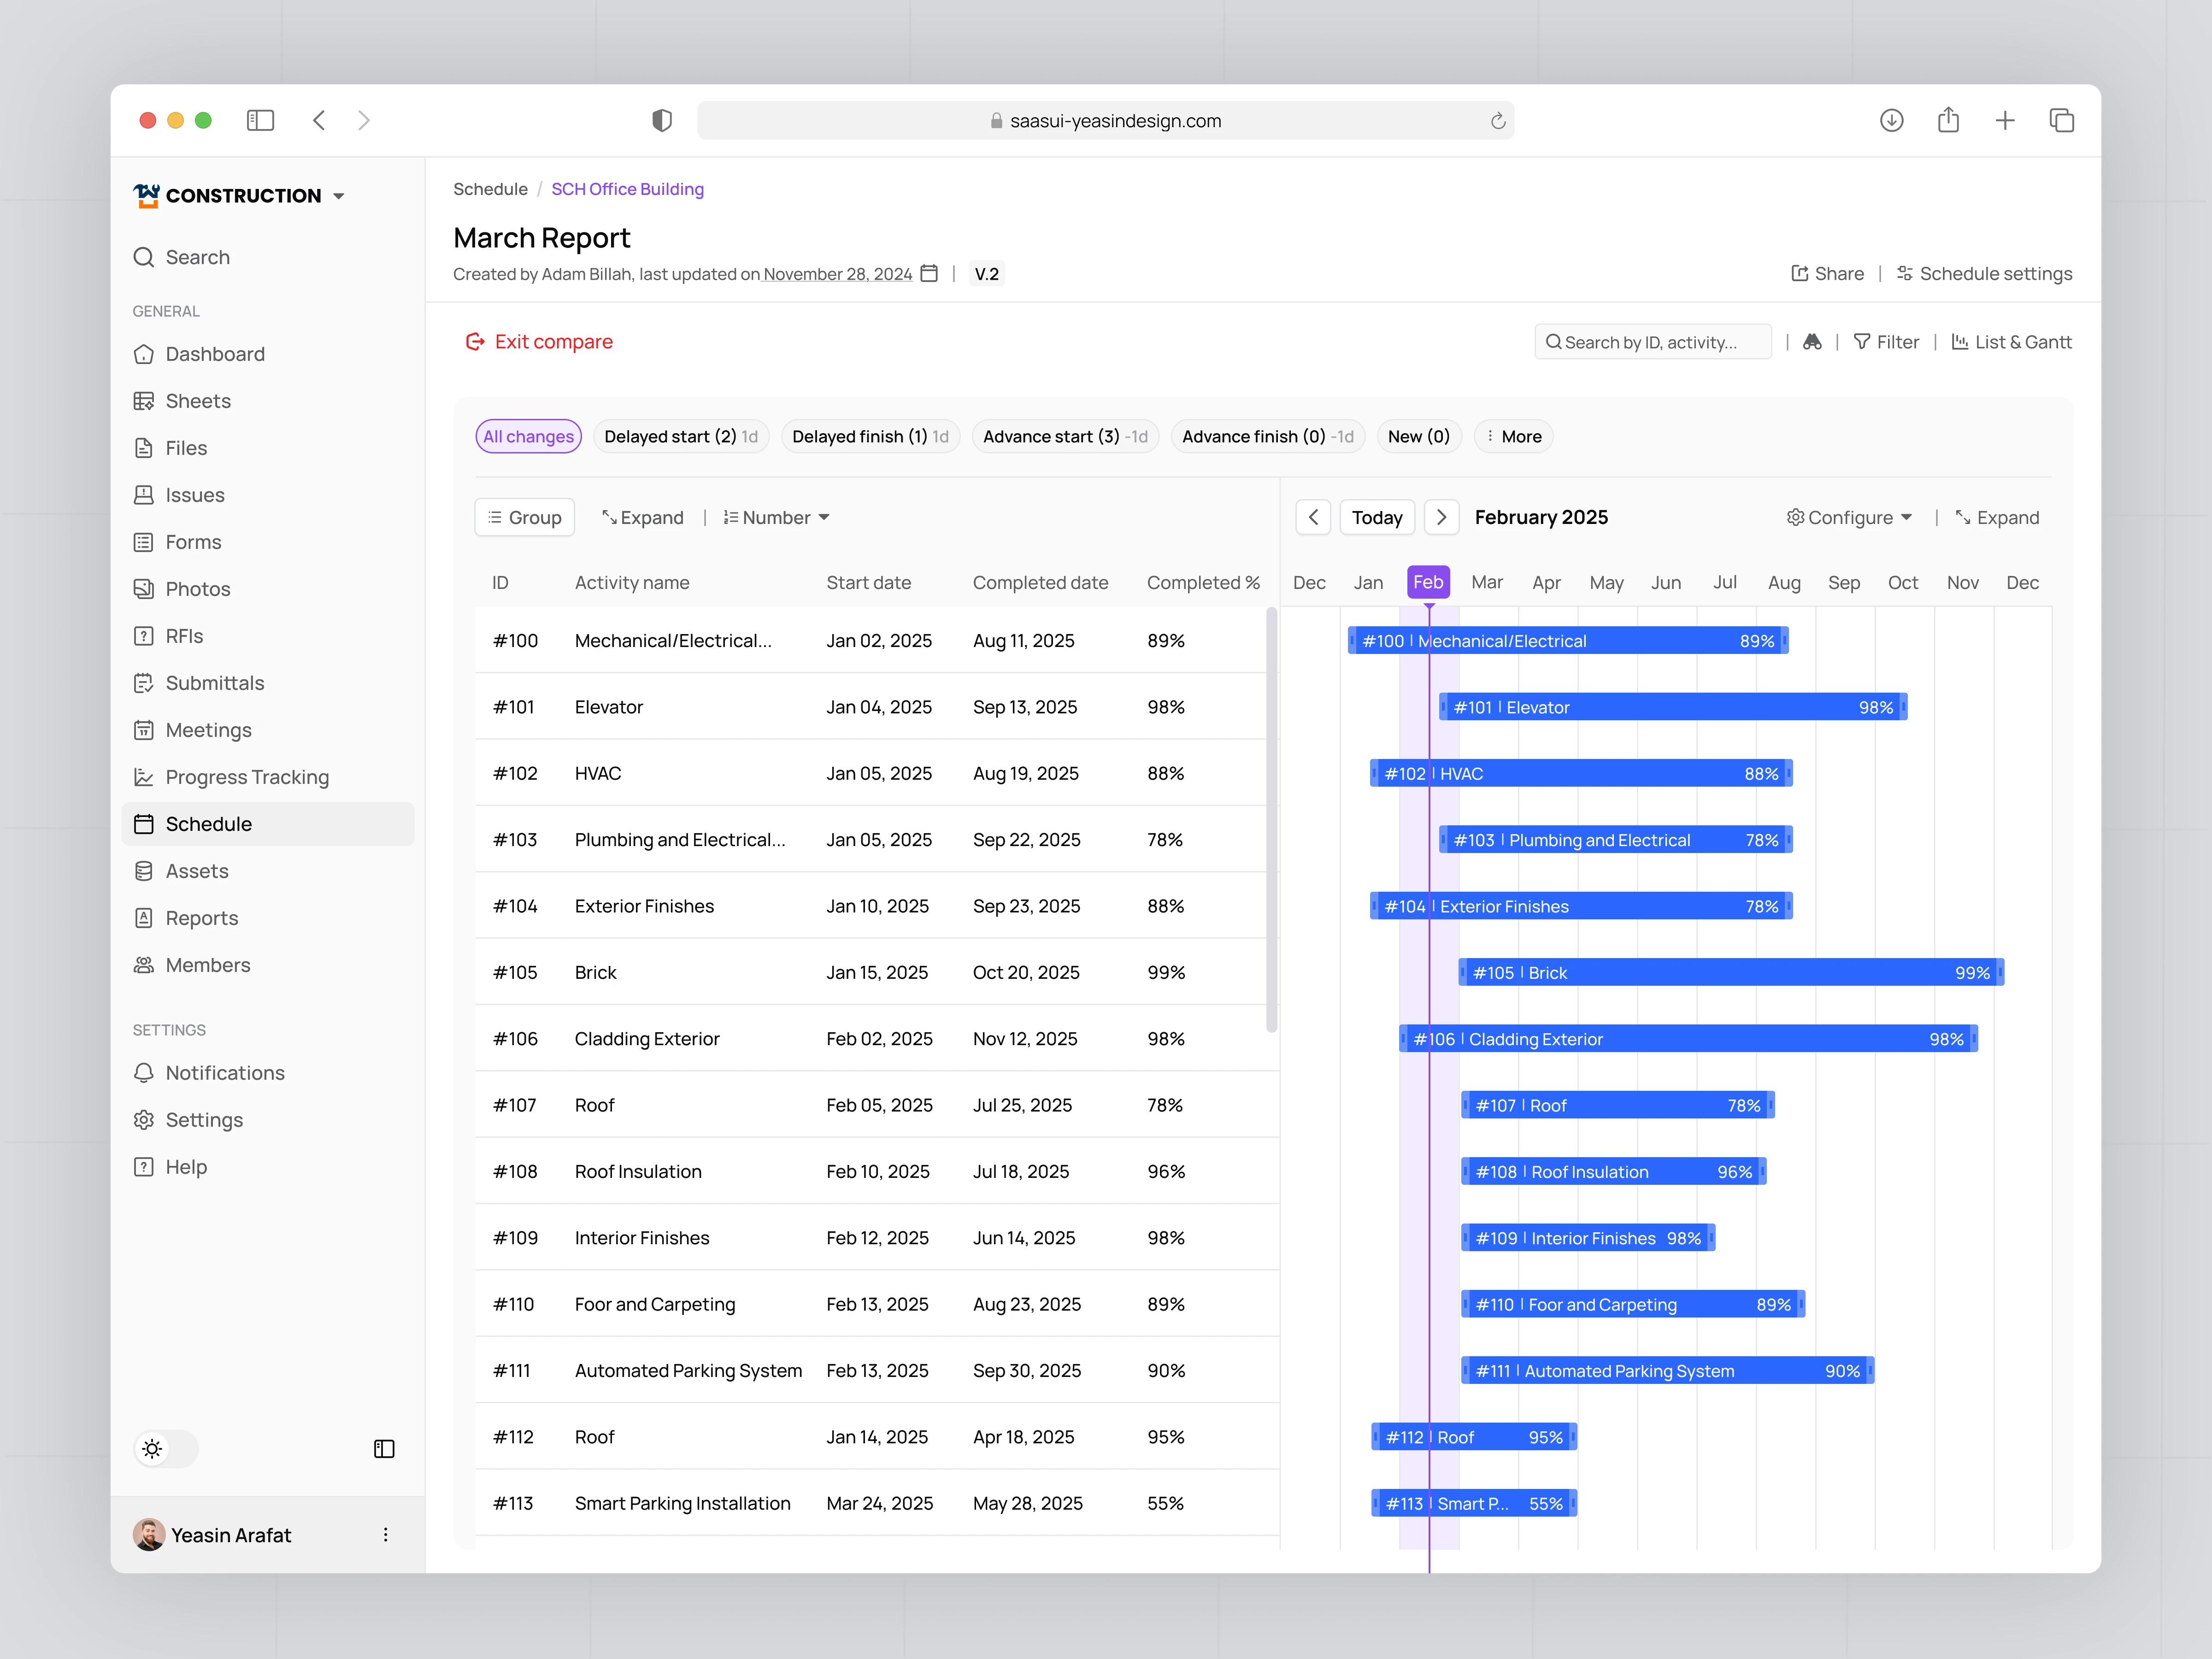Image resolution: width=2212 pixels, height=1659 pixels.
Task: Click #112 Roof Gantt bar
Action: click(1474, 1437)
